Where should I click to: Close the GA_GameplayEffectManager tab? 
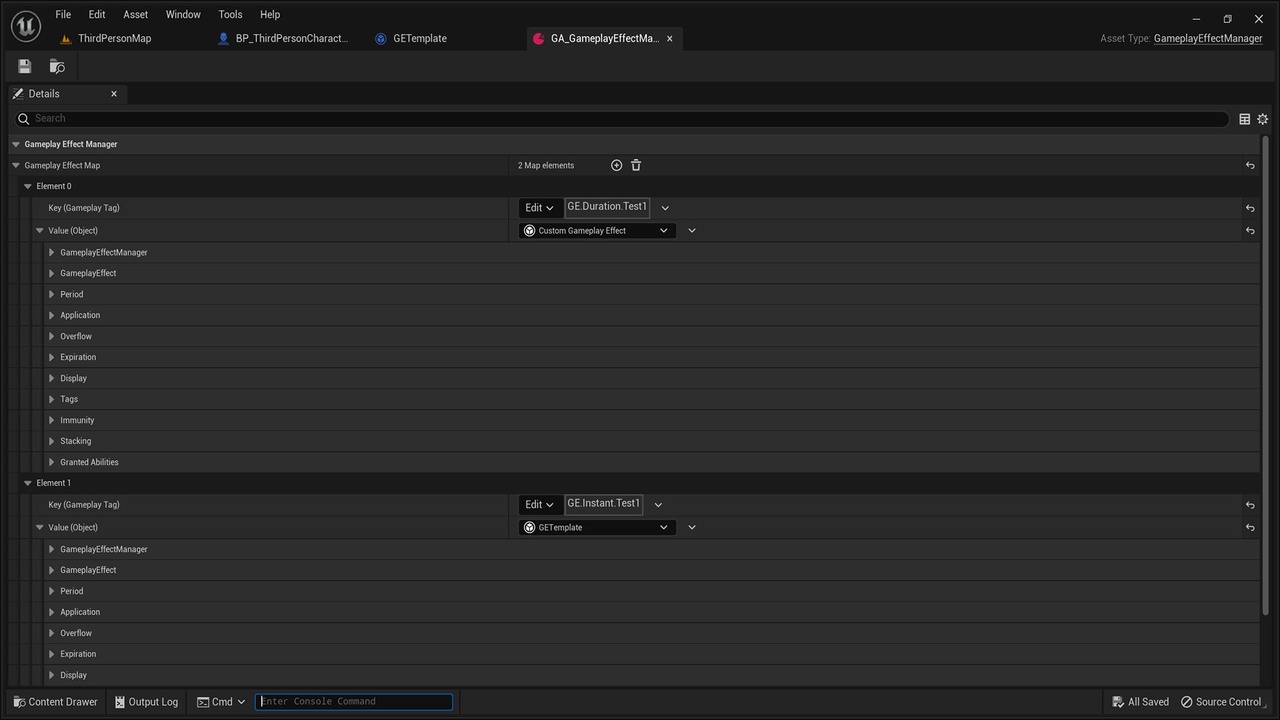coord(670,39)
